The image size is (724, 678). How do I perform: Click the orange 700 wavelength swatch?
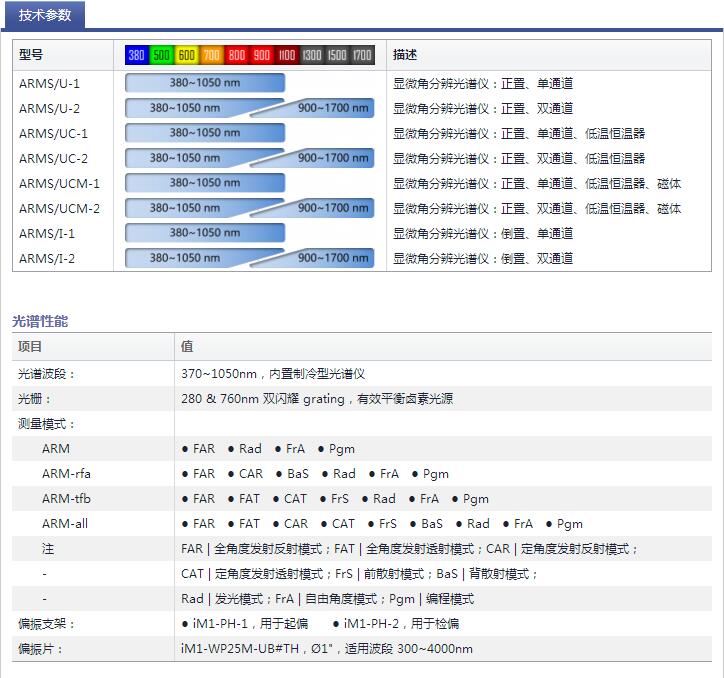point(211,55)
